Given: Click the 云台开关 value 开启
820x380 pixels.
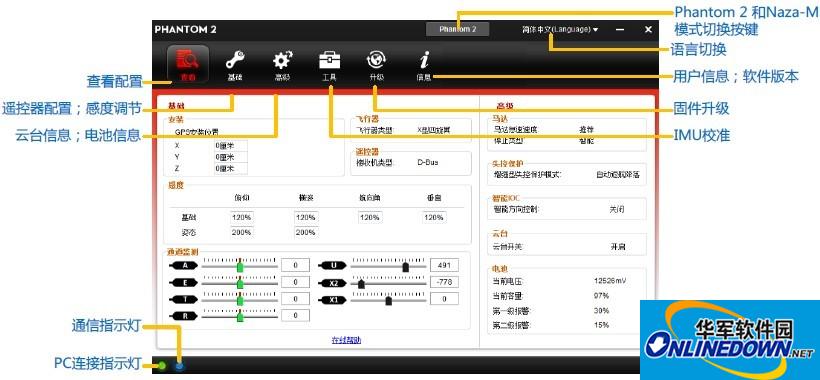Looking at the screenshot, I should 618,246.
